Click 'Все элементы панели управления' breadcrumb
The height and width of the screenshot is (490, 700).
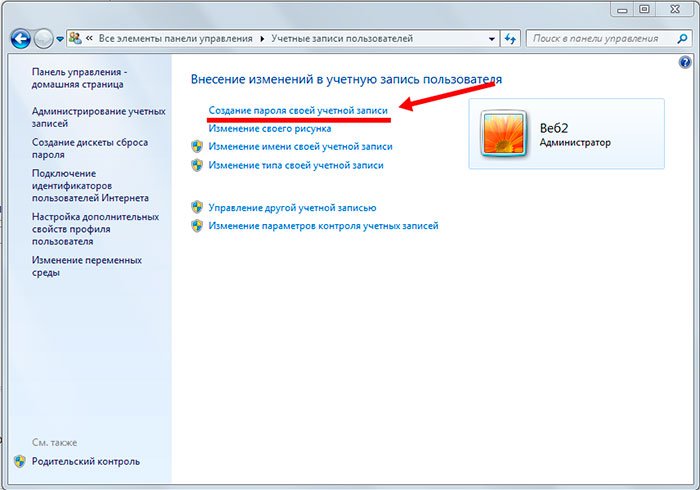point(175,39)
